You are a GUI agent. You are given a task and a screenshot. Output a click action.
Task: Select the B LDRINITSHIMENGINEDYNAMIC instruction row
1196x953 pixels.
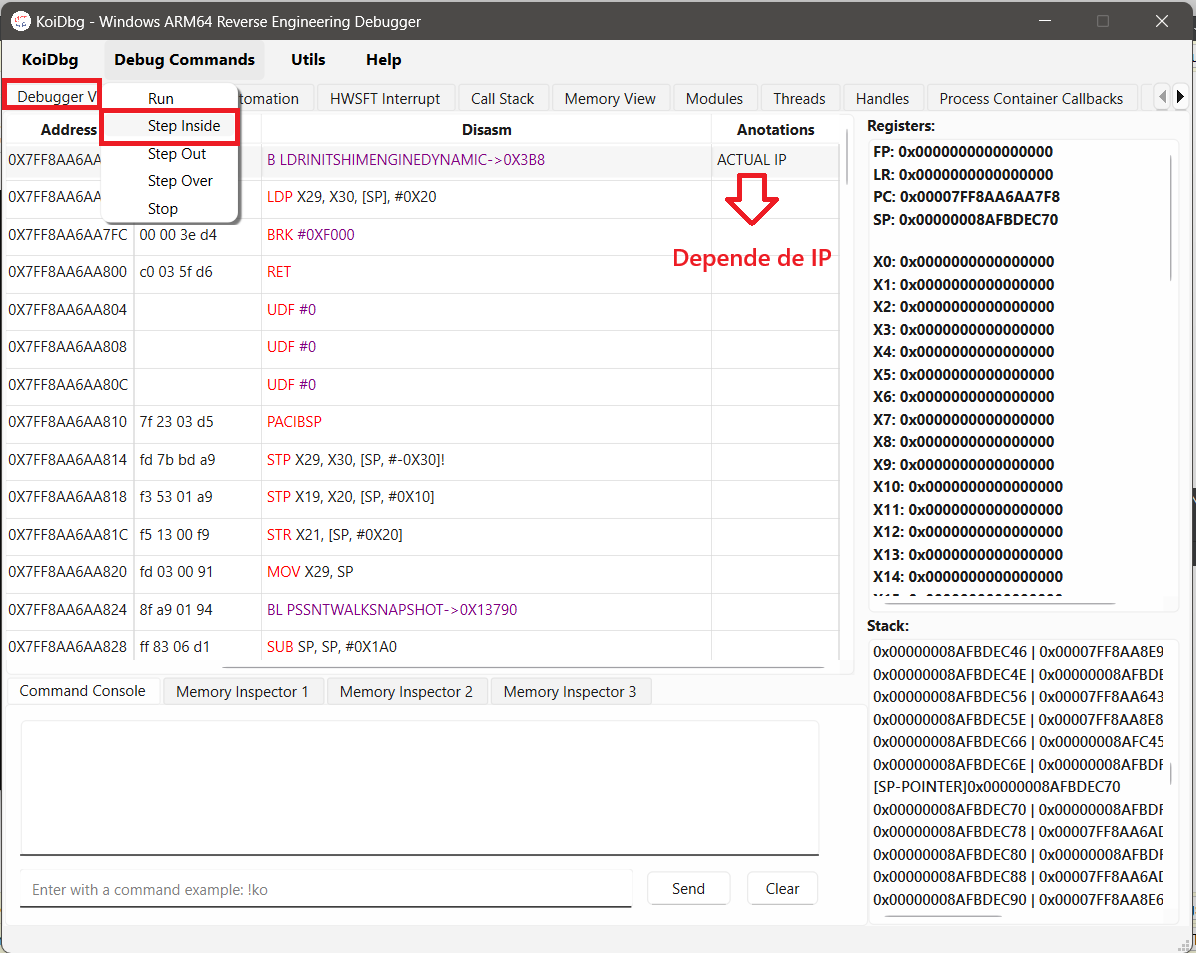[422, 159]
